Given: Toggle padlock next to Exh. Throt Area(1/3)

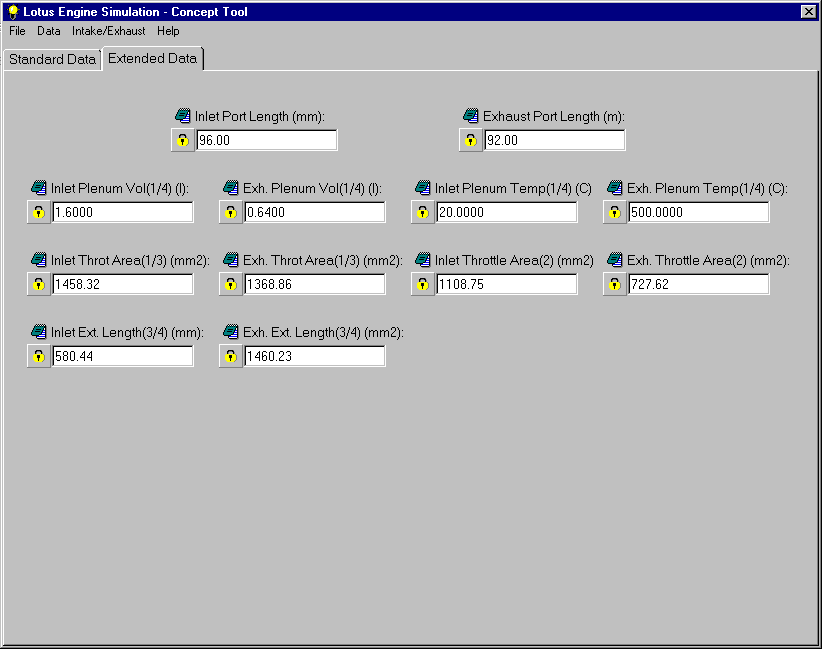Looking at the screenshot, I should [x=231, y=284].
